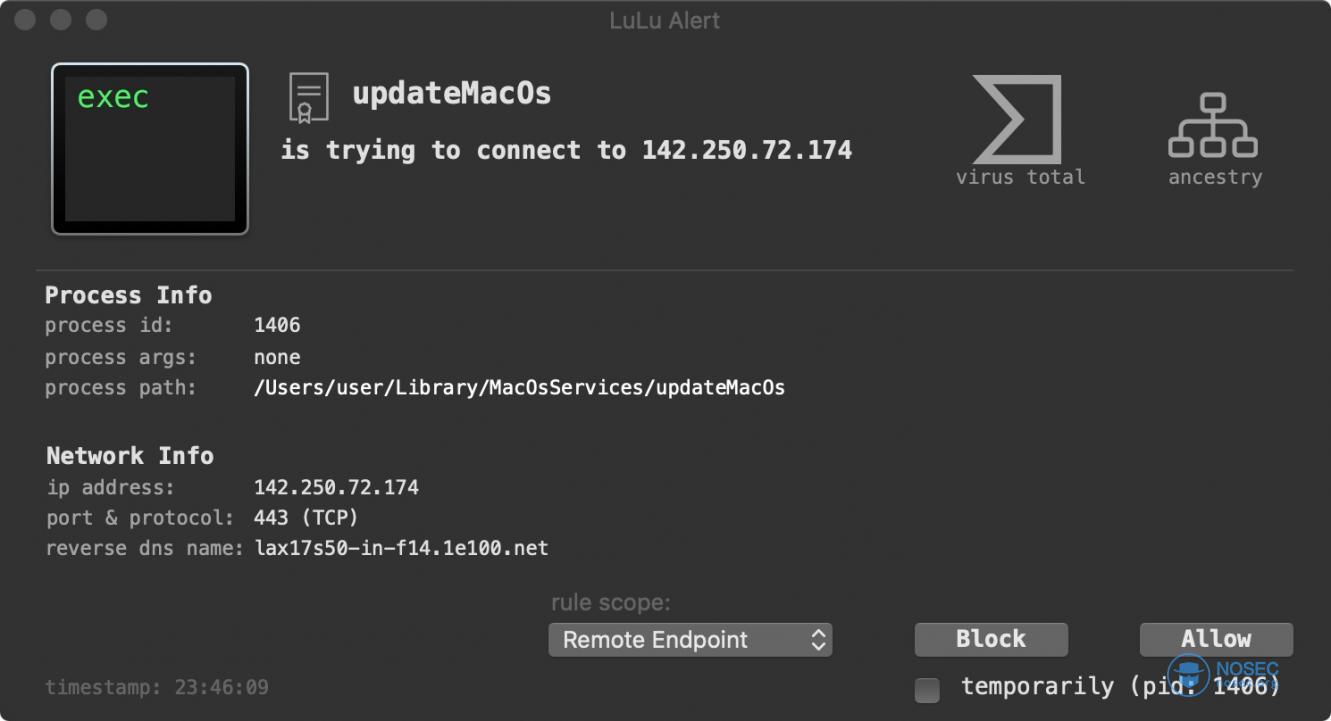
Task: Open the VirusTotal sigma icon
Action: pyautogui.click(x=1017, y=120)
